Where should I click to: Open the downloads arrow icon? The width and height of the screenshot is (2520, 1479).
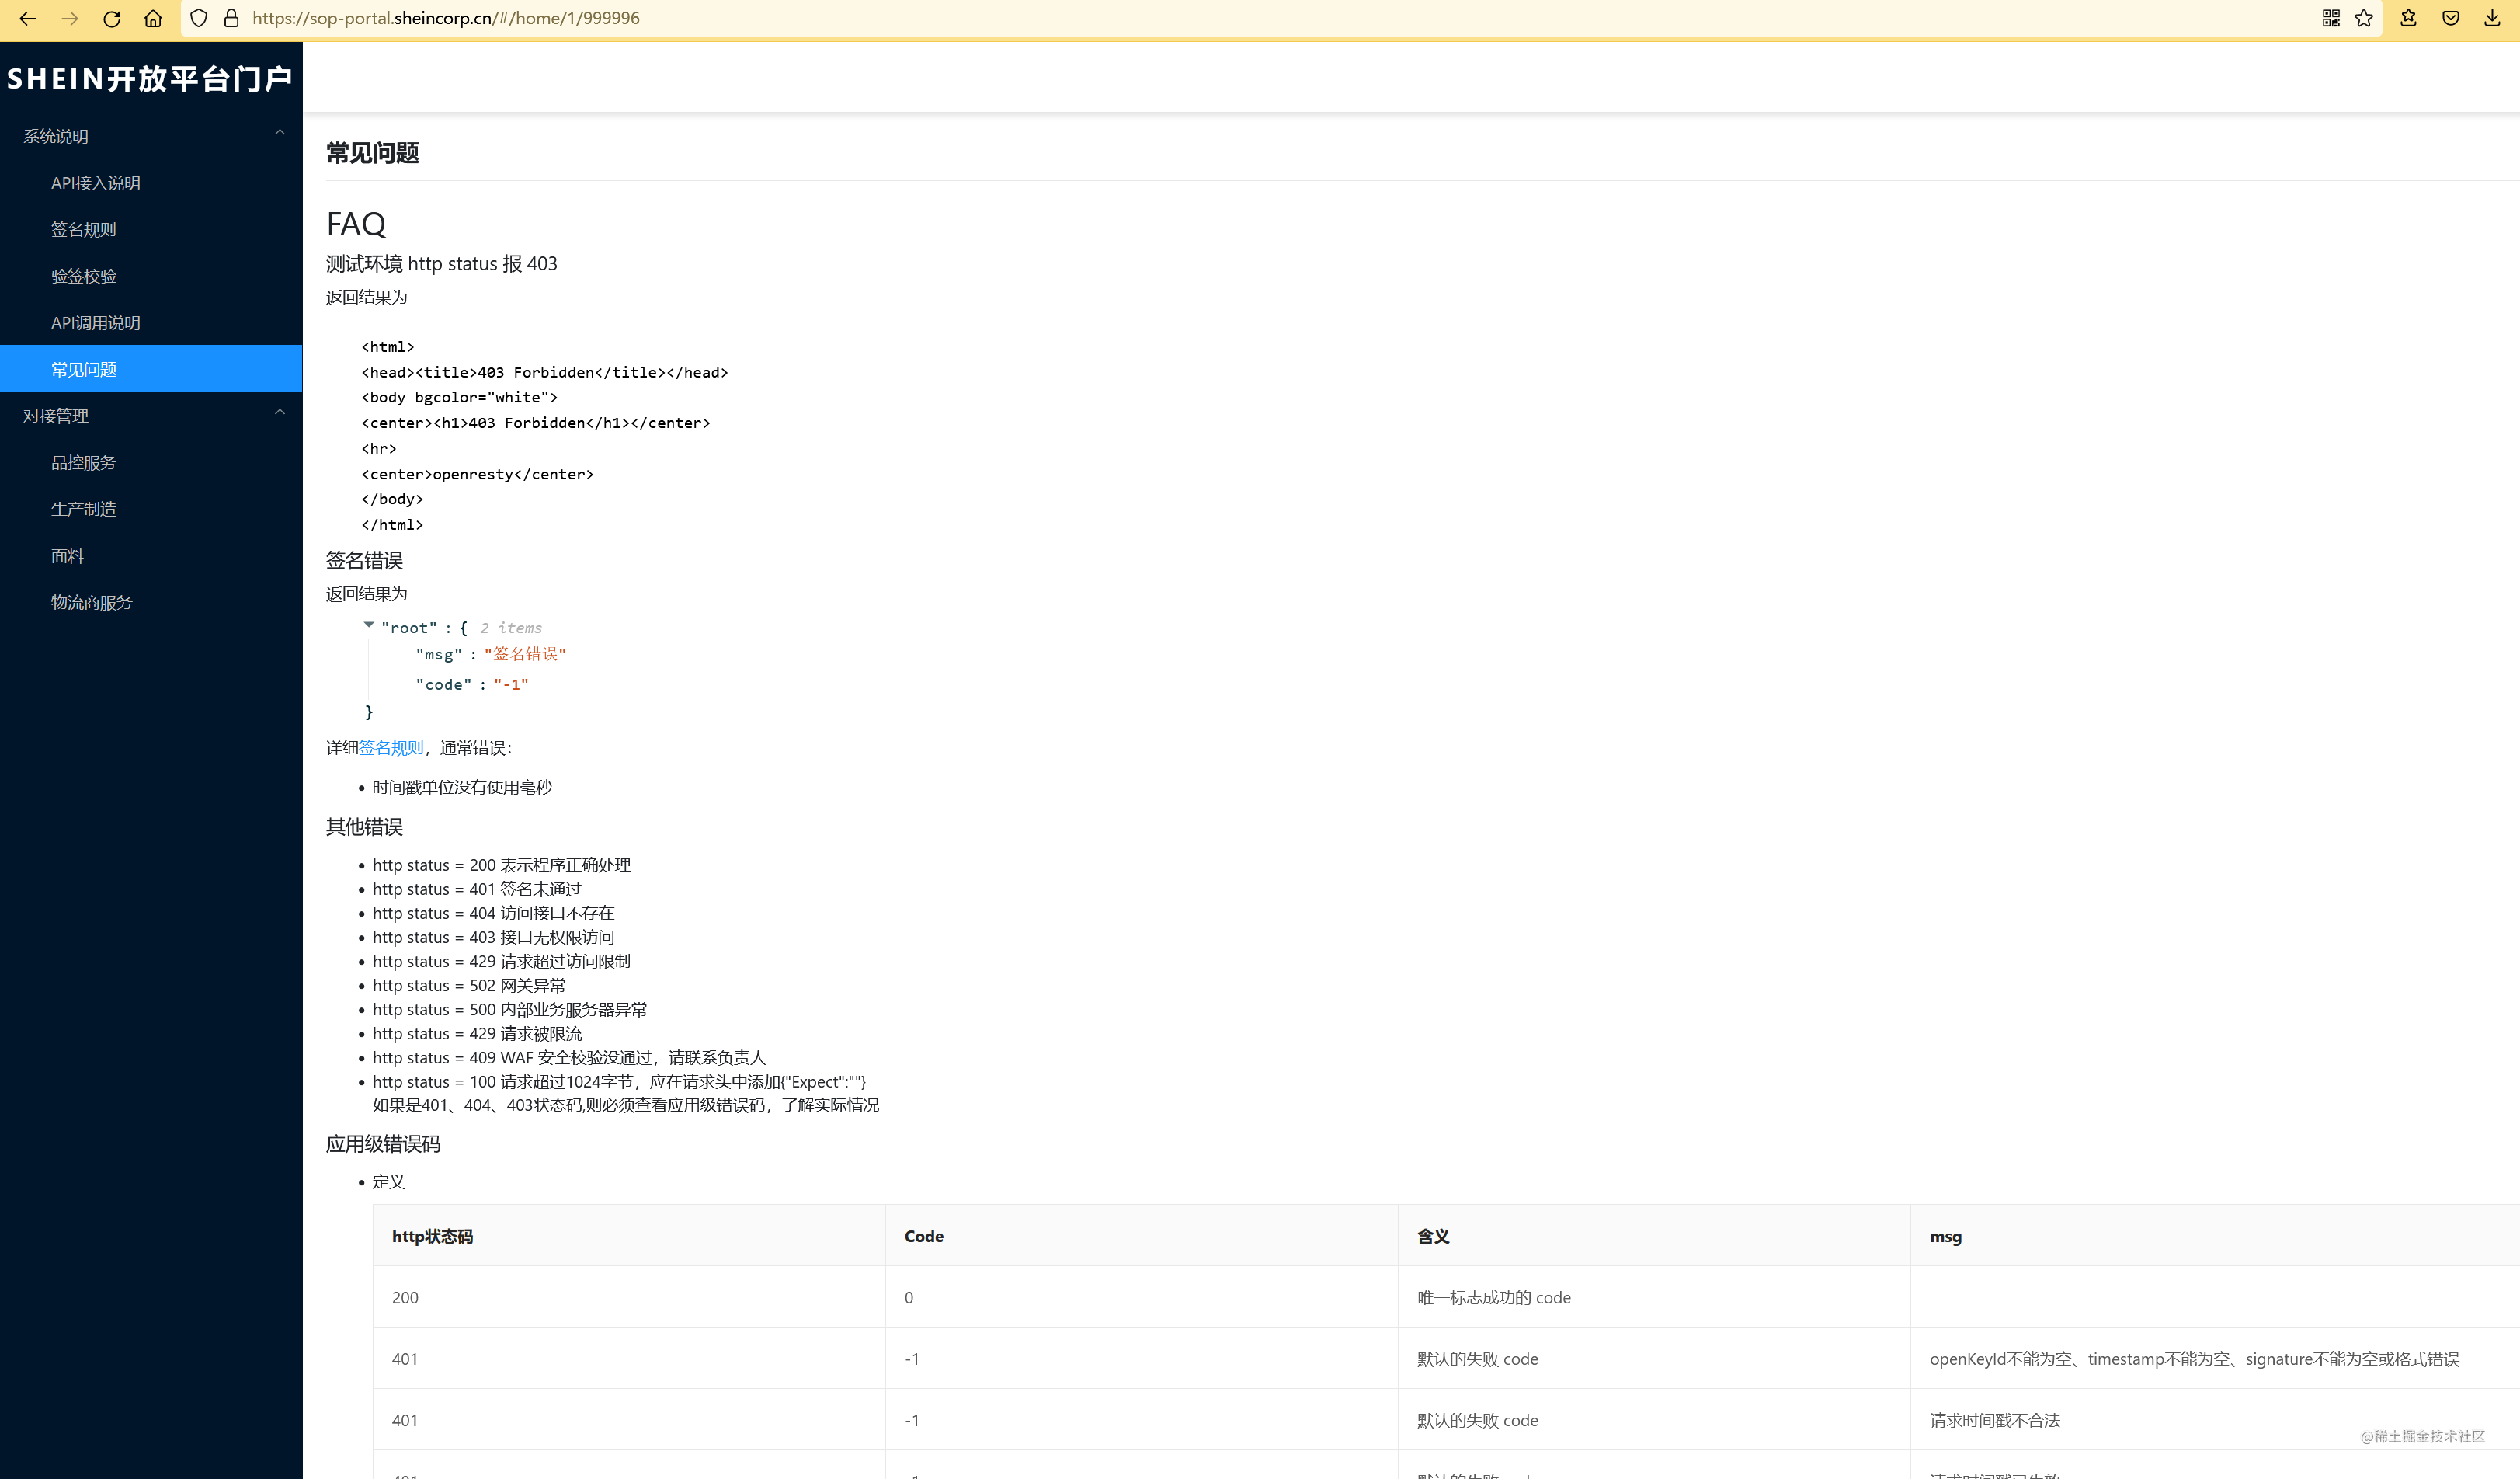pyautogui.click(x=2492, y=18)
